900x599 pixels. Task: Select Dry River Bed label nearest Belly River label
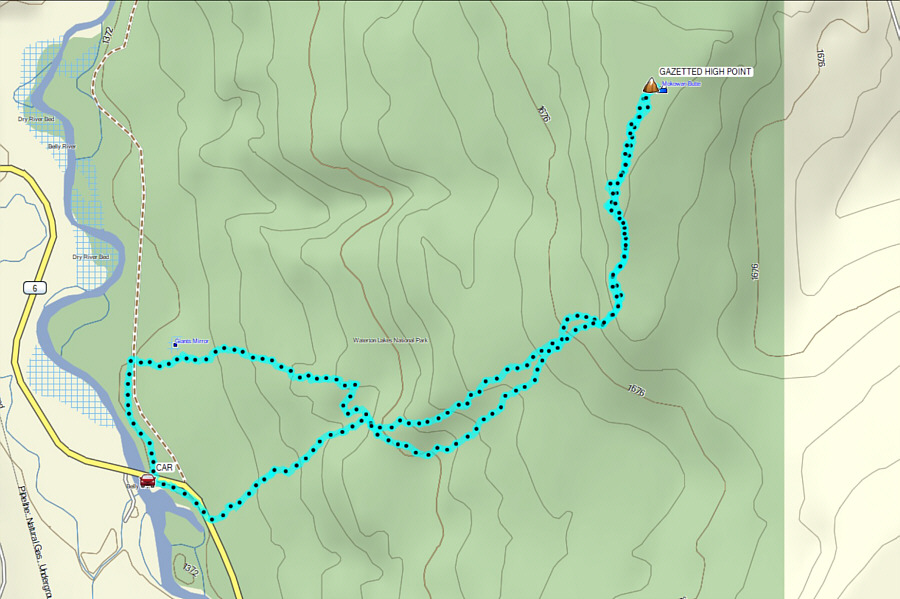pos(36,119)
